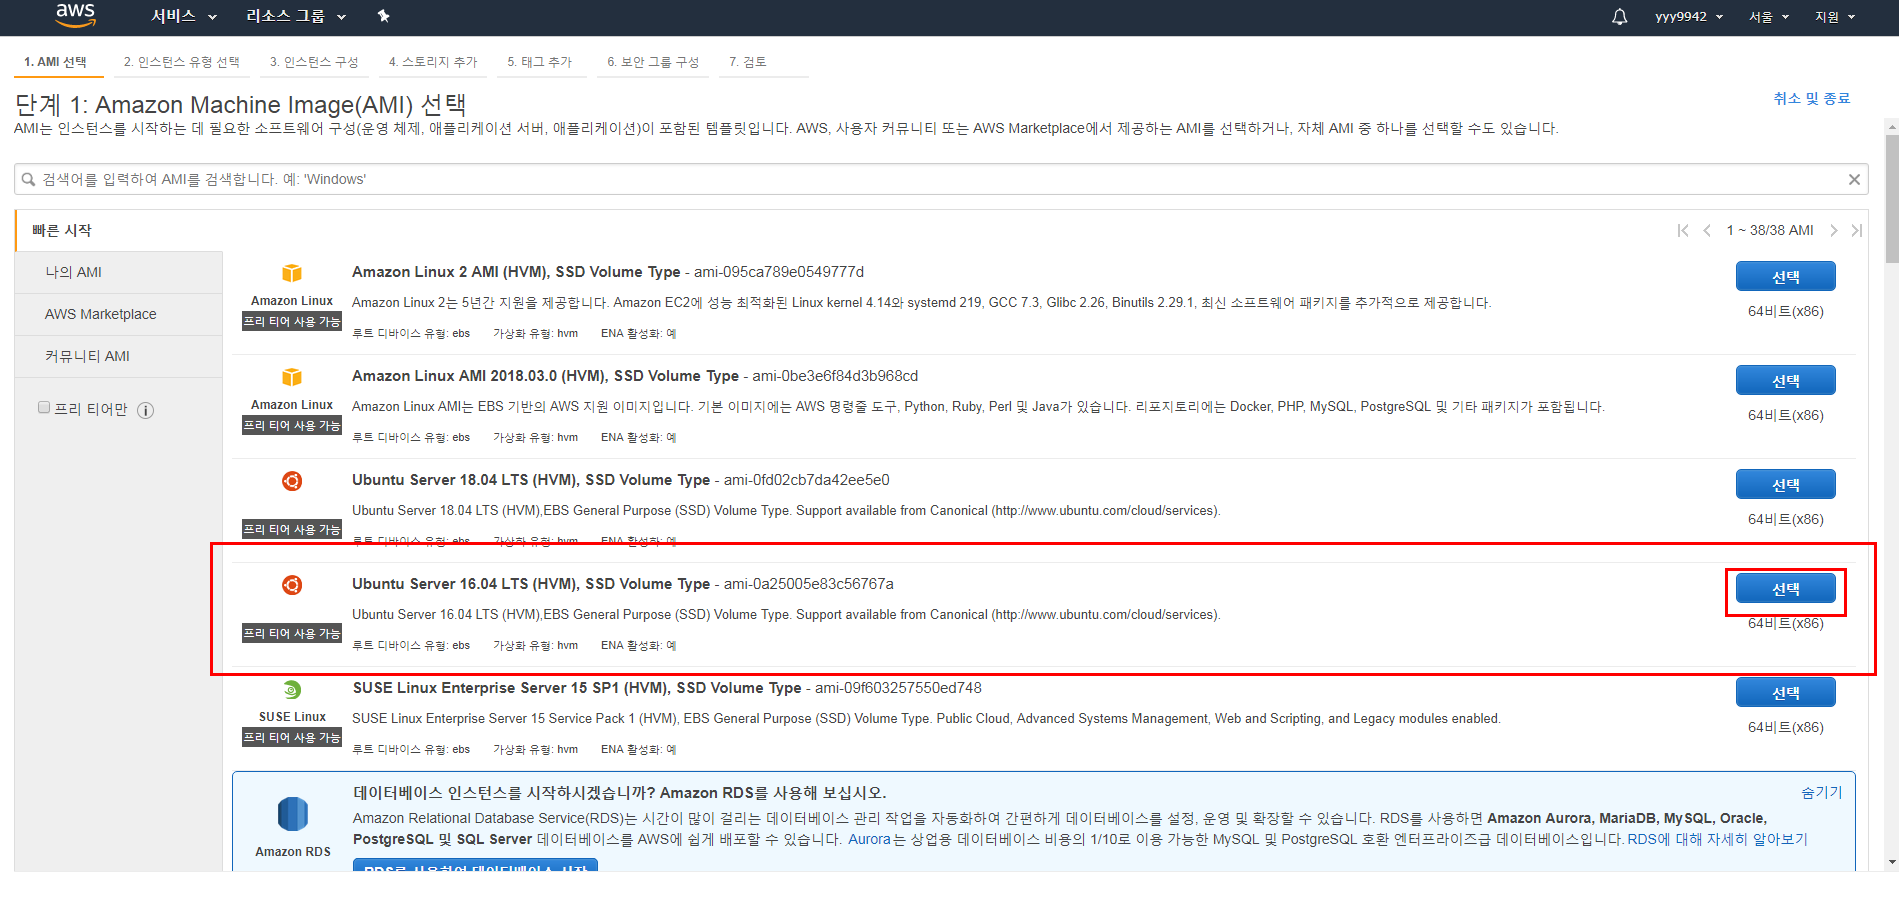Go to last page of AMI list
1899x909 pixels.
1856,231
